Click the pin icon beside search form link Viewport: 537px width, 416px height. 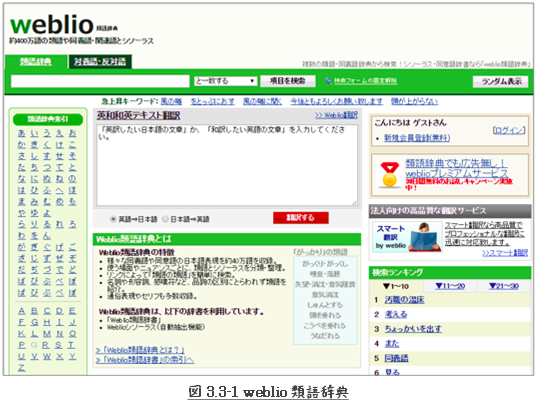pos(328,81)
